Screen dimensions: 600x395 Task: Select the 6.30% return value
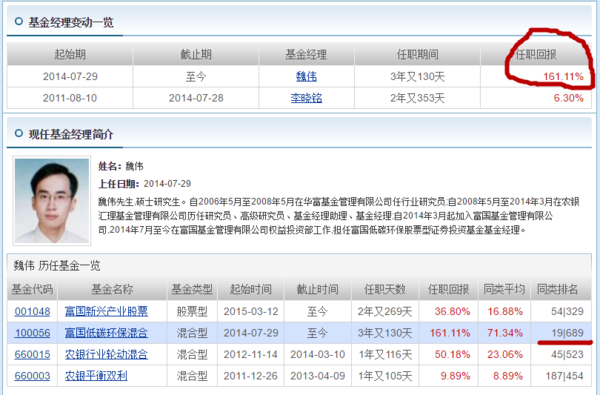click(x=568, y=98)
